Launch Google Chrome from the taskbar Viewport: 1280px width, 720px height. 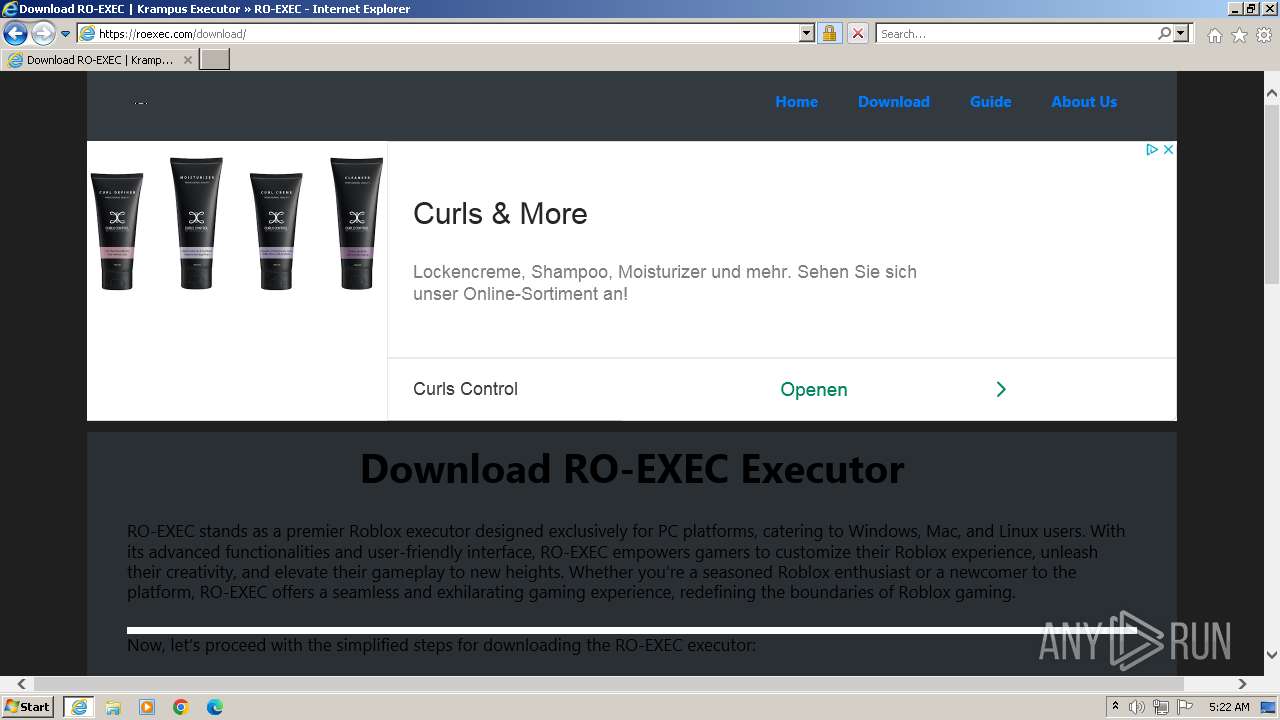coord(181,707)
